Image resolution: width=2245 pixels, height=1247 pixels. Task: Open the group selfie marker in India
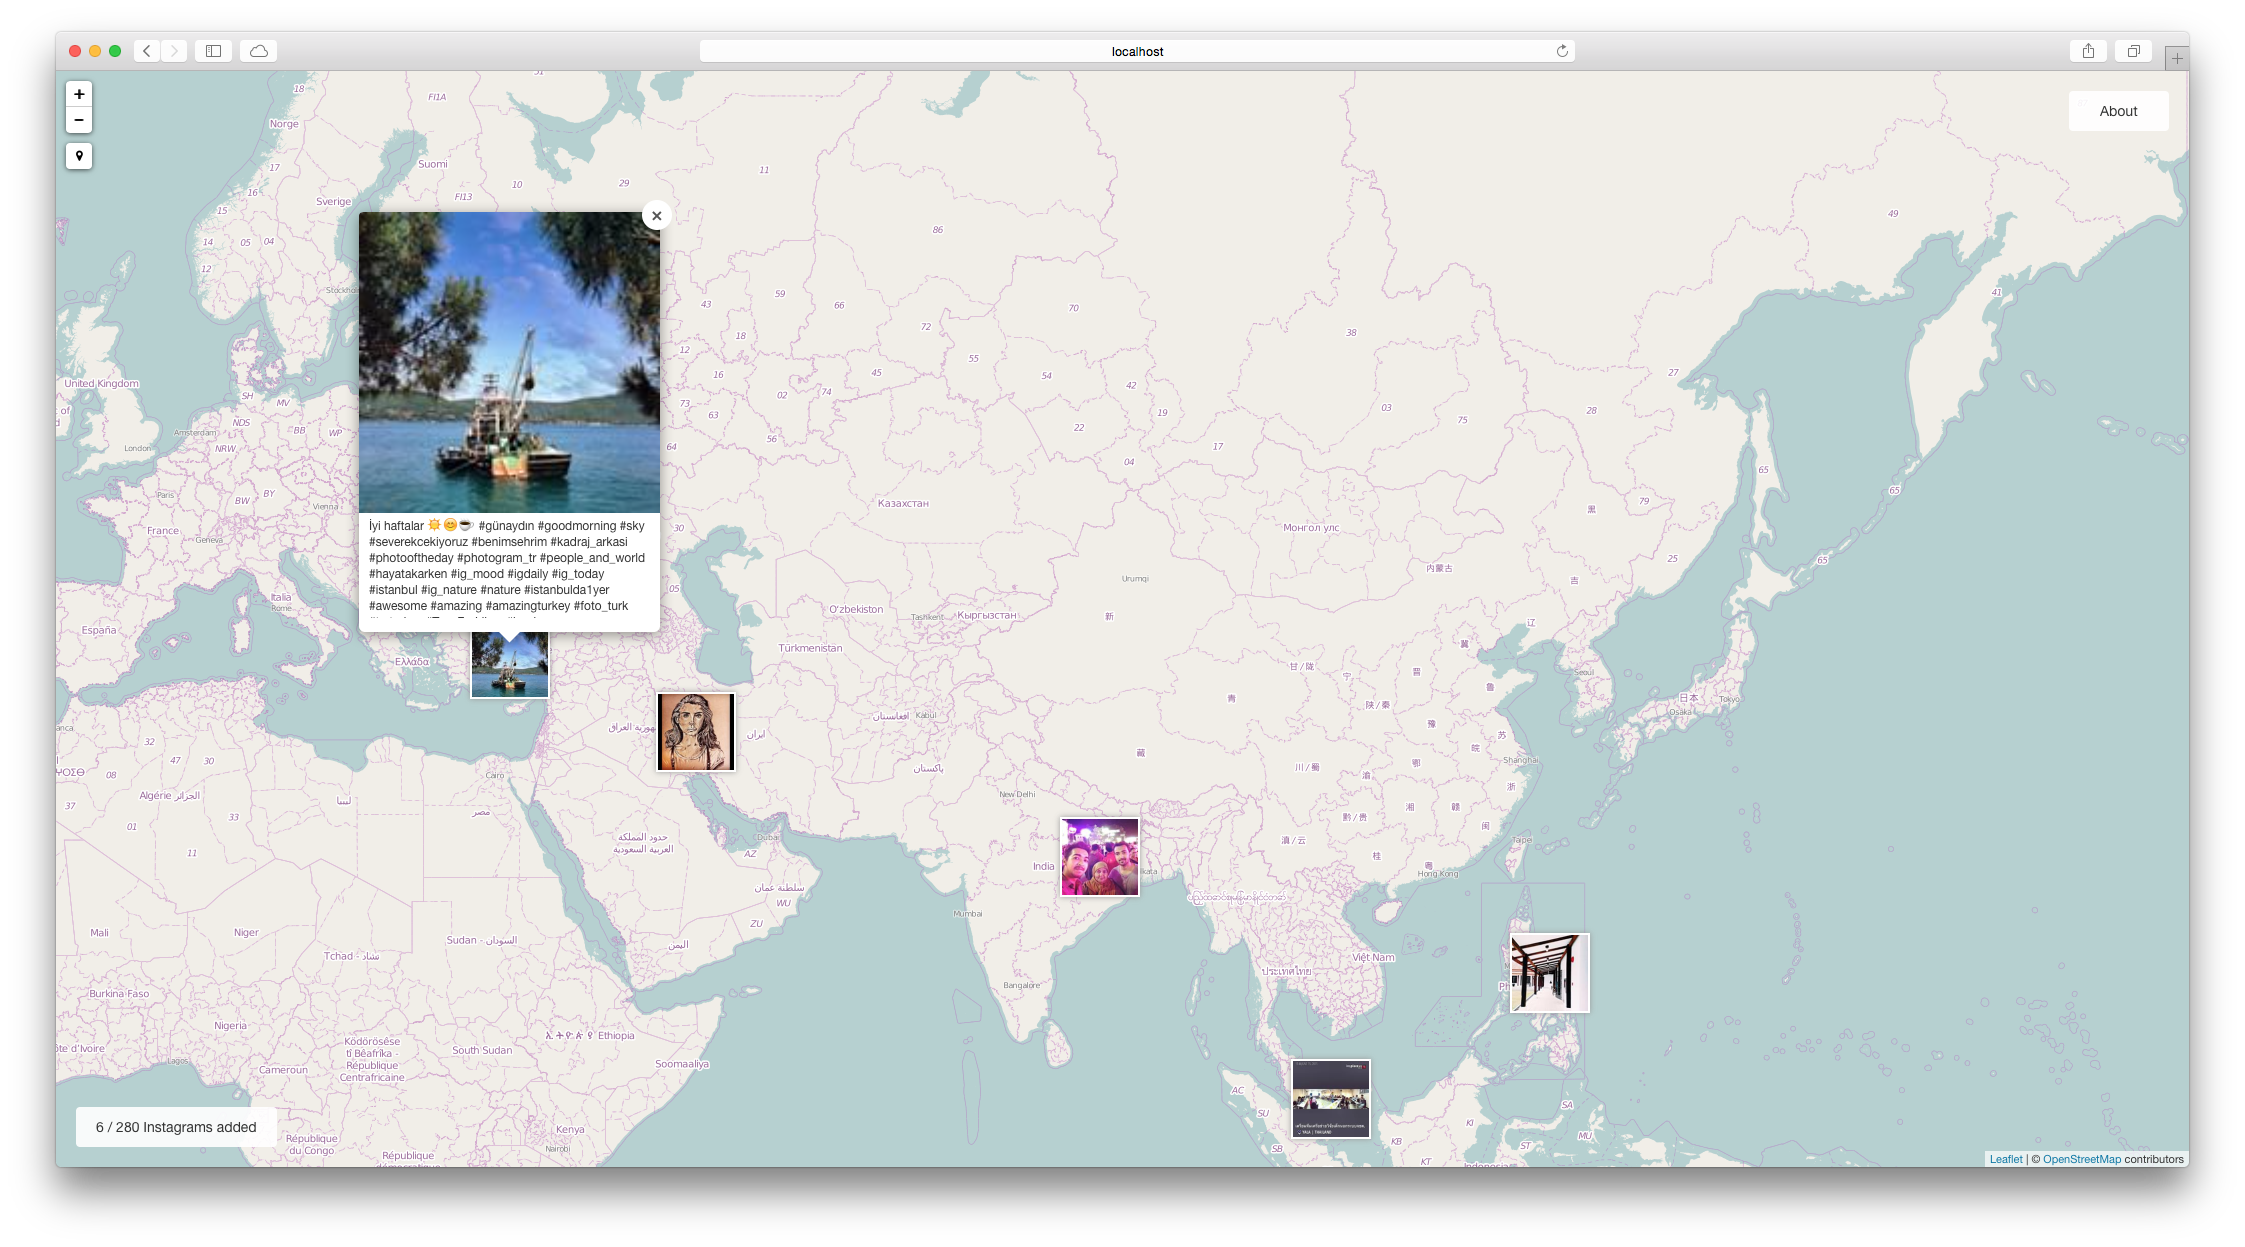coord(1100,857)
